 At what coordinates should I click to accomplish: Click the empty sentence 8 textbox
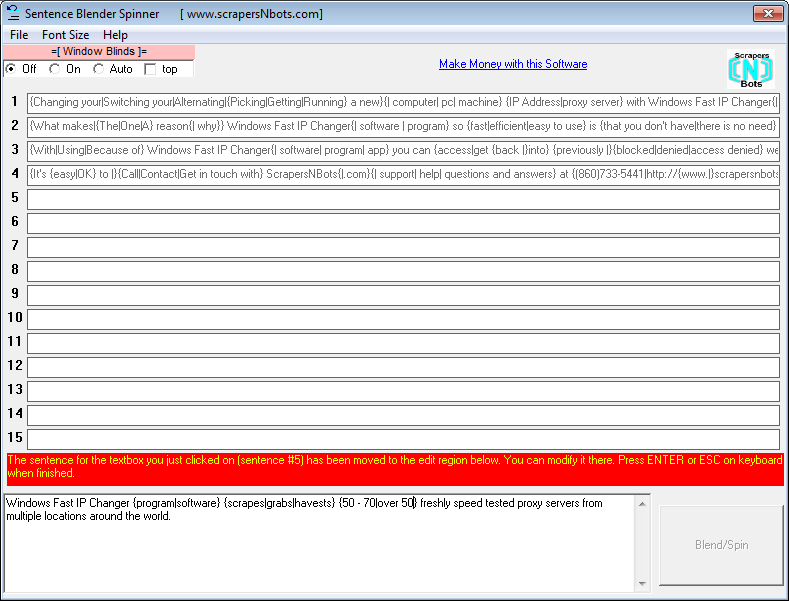point(403,271)
